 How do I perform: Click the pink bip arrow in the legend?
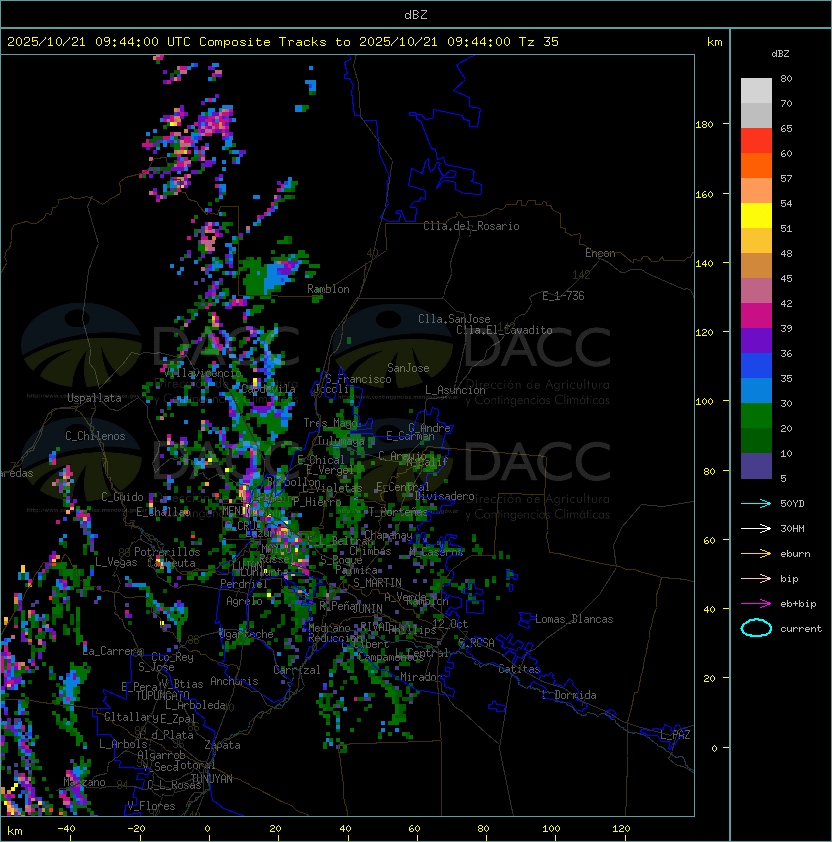[756, 579]
